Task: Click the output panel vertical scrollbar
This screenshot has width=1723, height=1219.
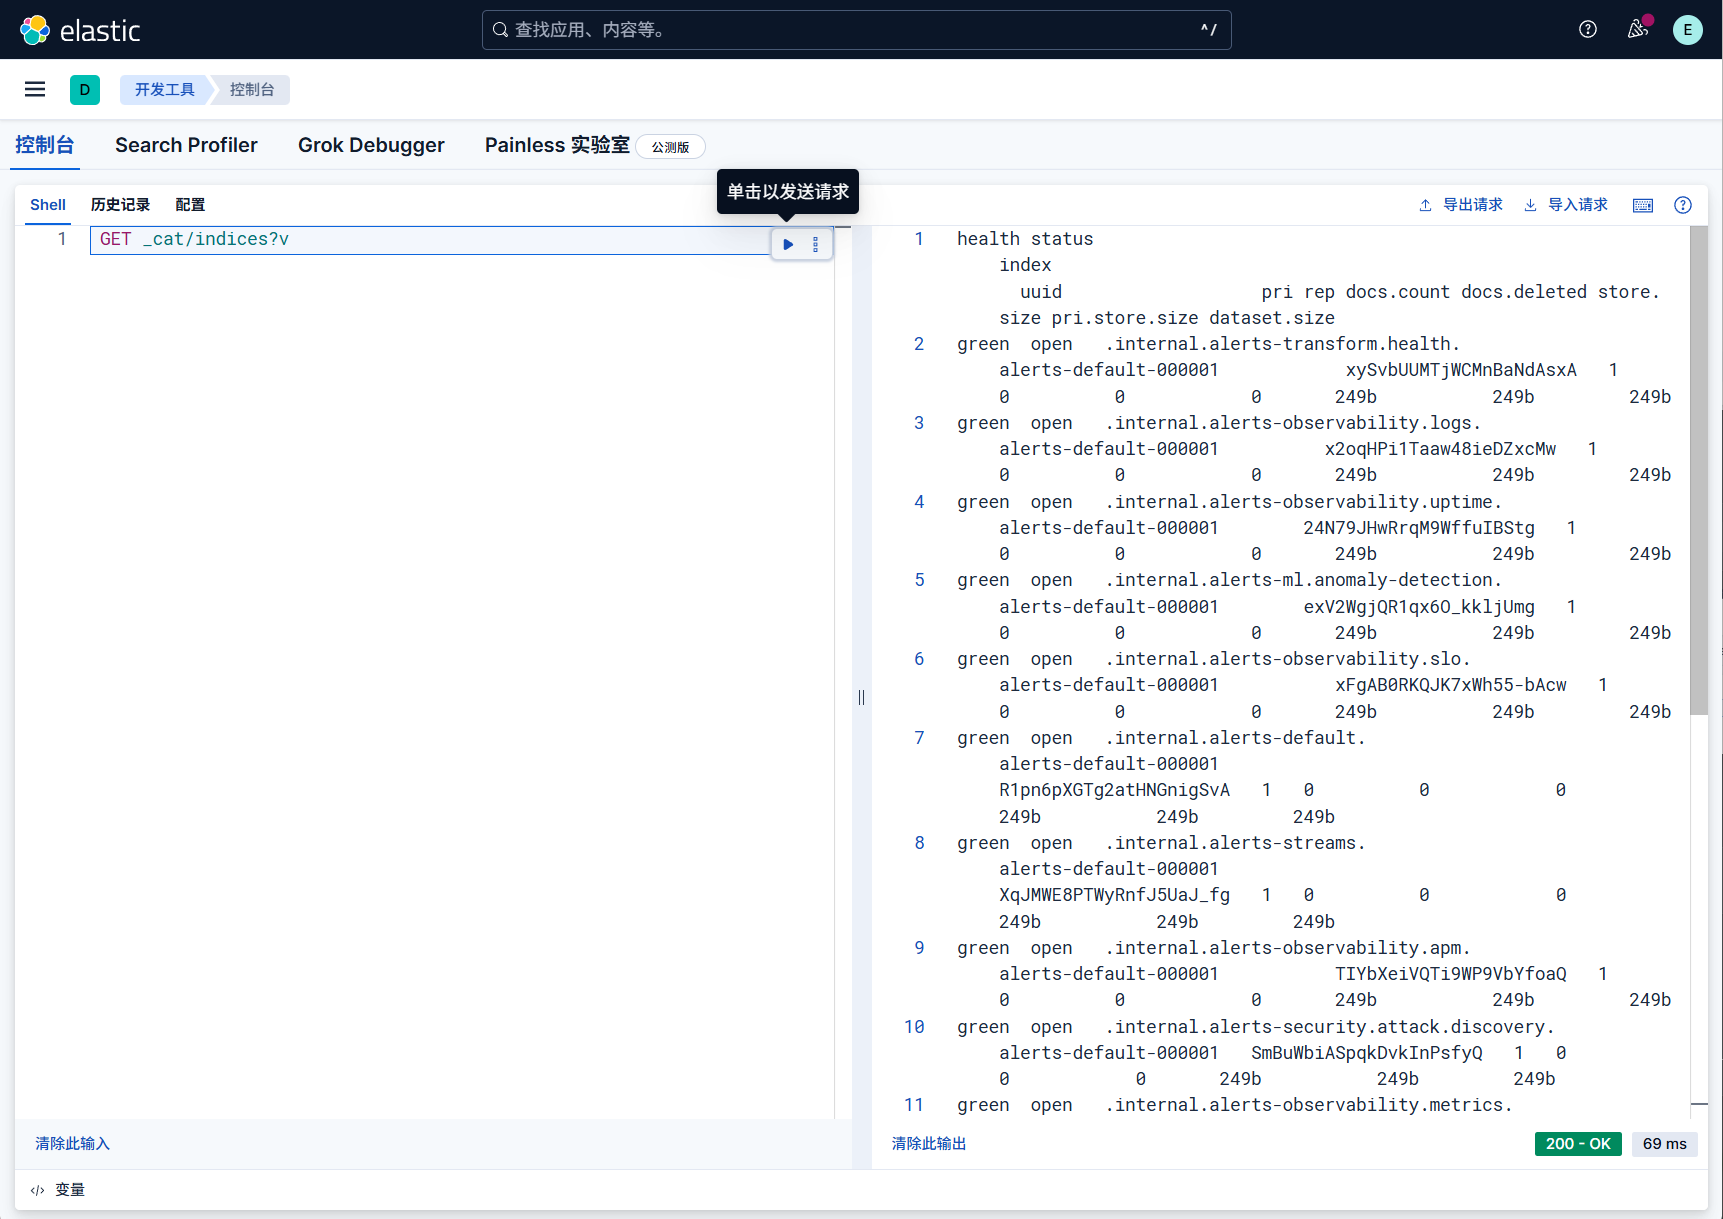Action: (1698, 470)
